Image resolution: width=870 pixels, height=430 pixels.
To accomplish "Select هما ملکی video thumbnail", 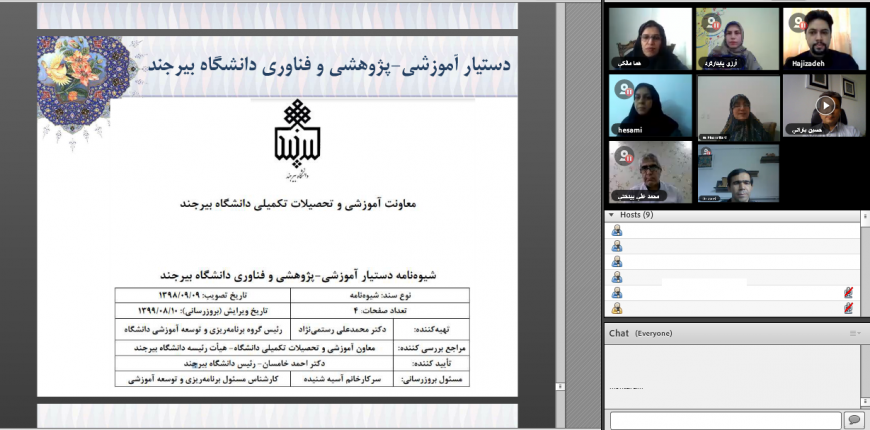I will click(650, 38).
